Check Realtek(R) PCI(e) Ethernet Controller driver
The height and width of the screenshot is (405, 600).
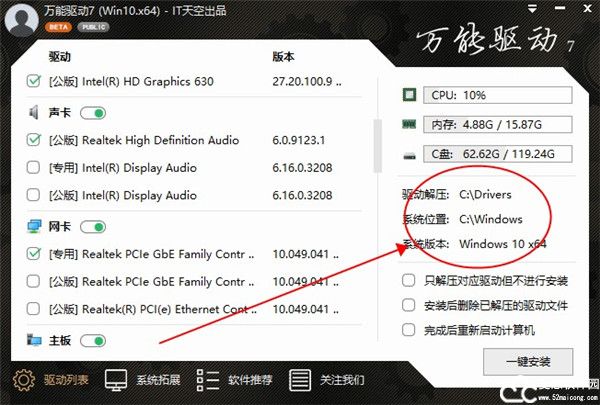(33, 309)
